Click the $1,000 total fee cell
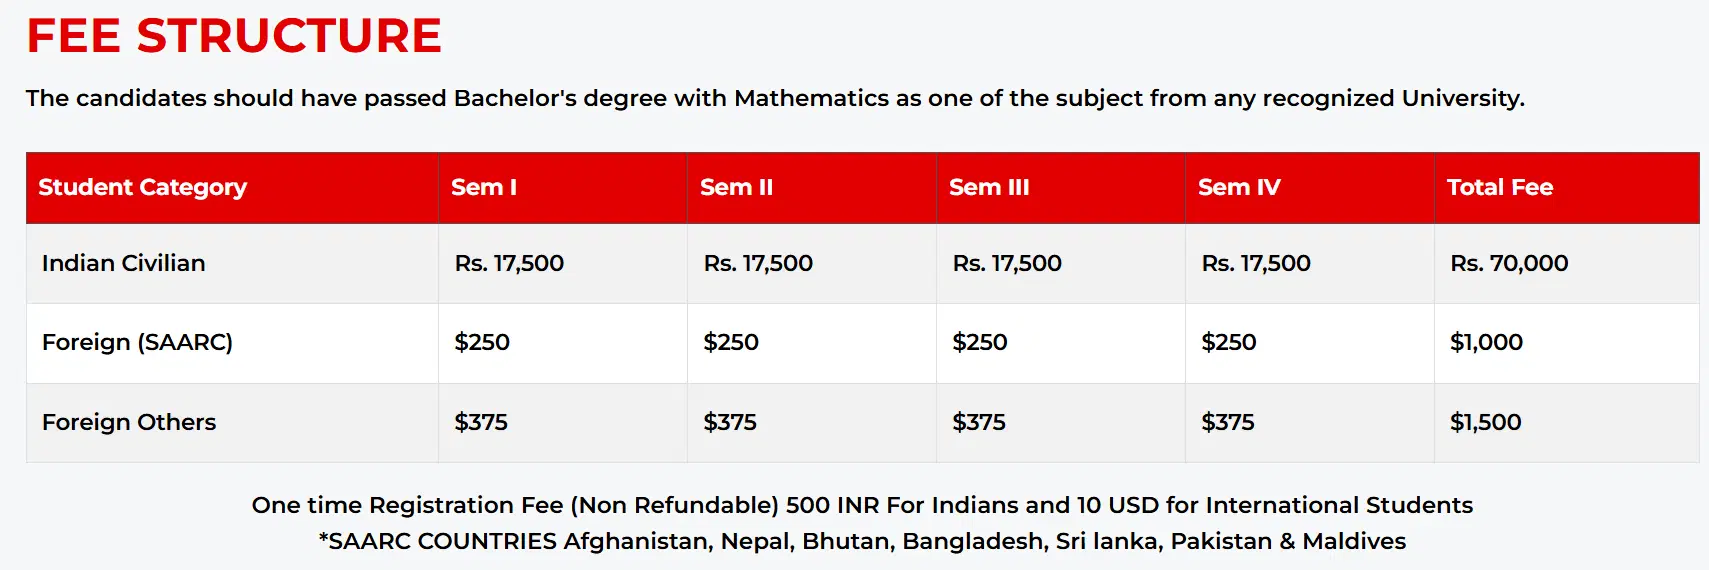This screenshot has height=570, width=1709. [x=1486, y=342]
